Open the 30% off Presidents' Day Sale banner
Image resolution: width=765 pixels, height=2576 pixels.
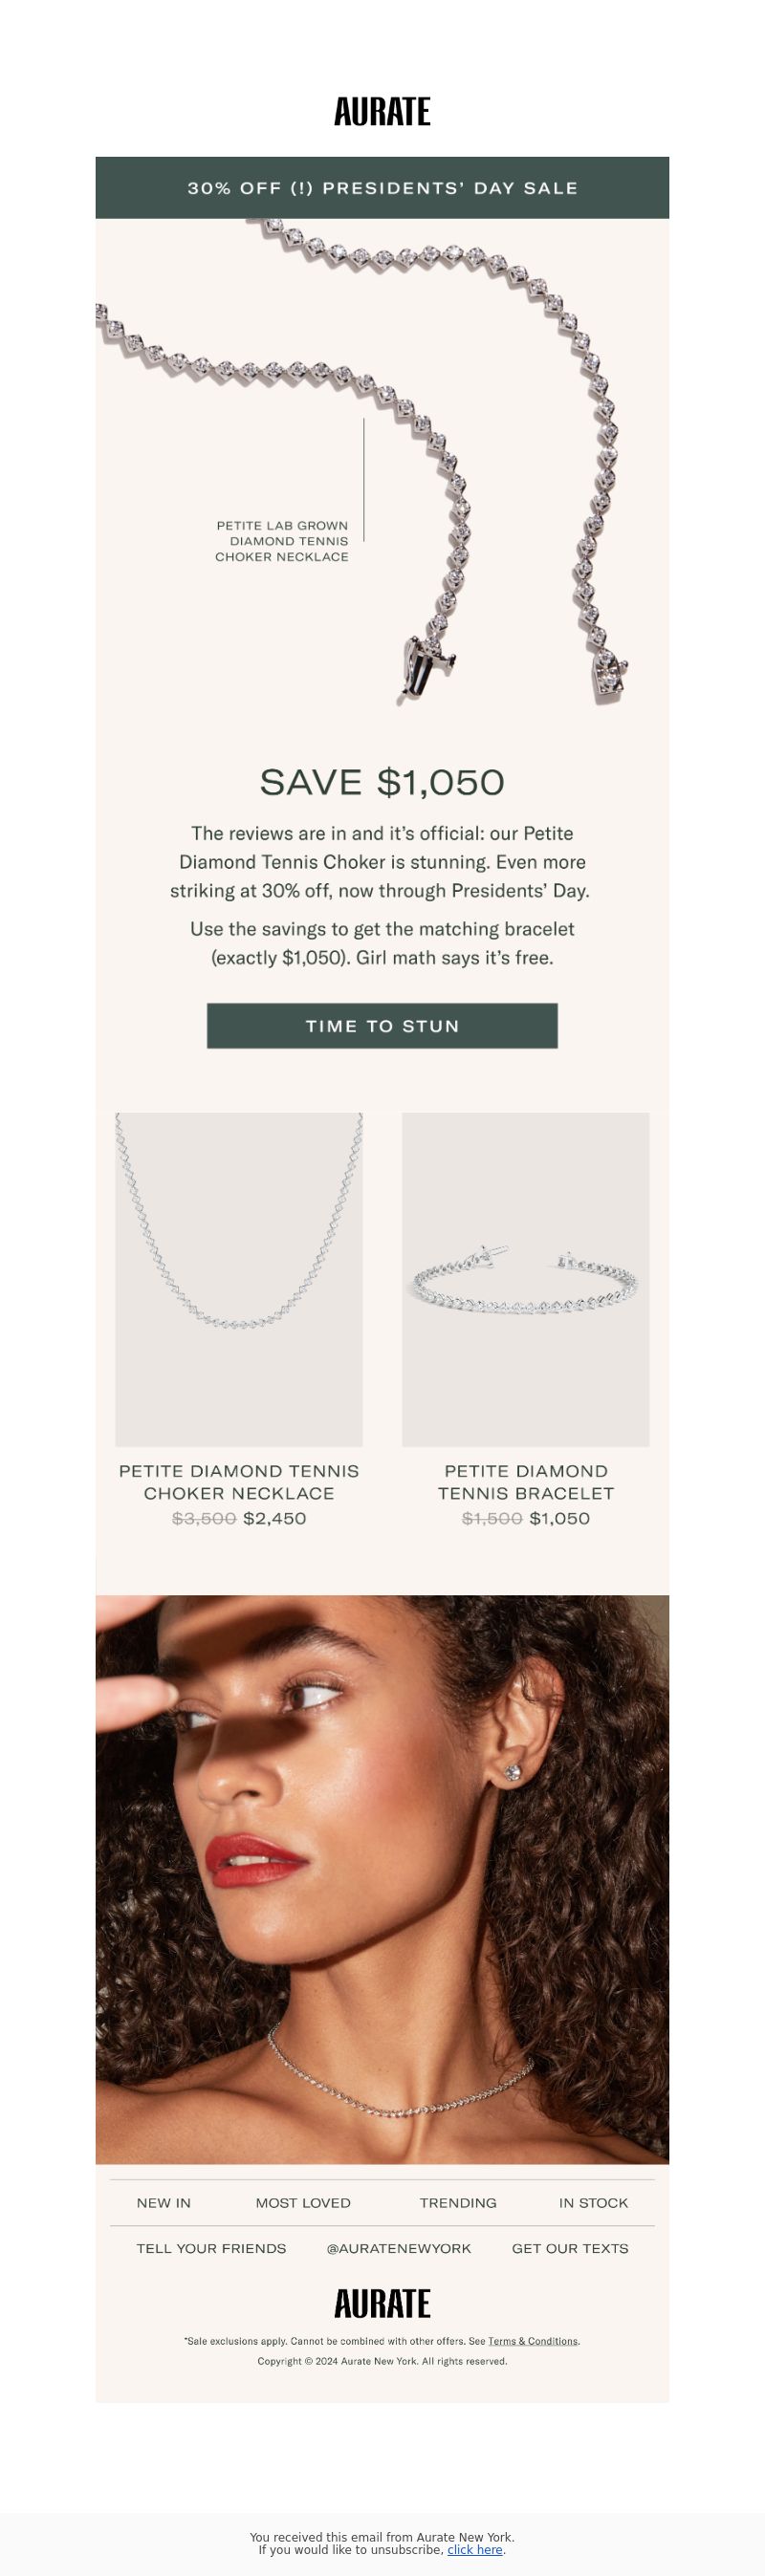[x=382, y=188]
